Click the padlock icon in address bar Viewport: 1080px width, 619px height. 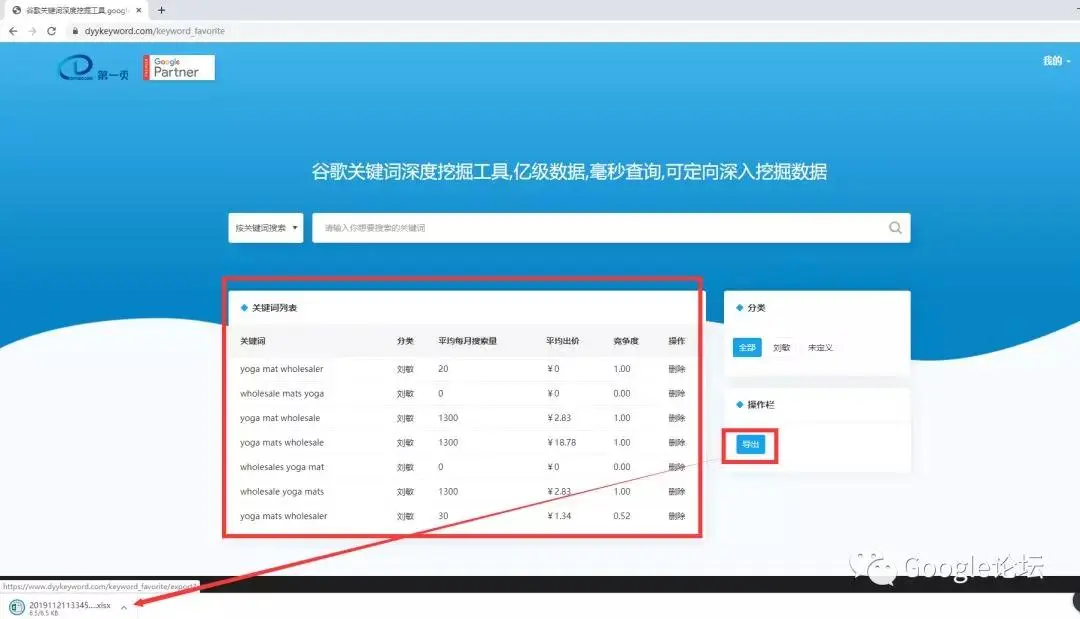(x=74, y=31)
